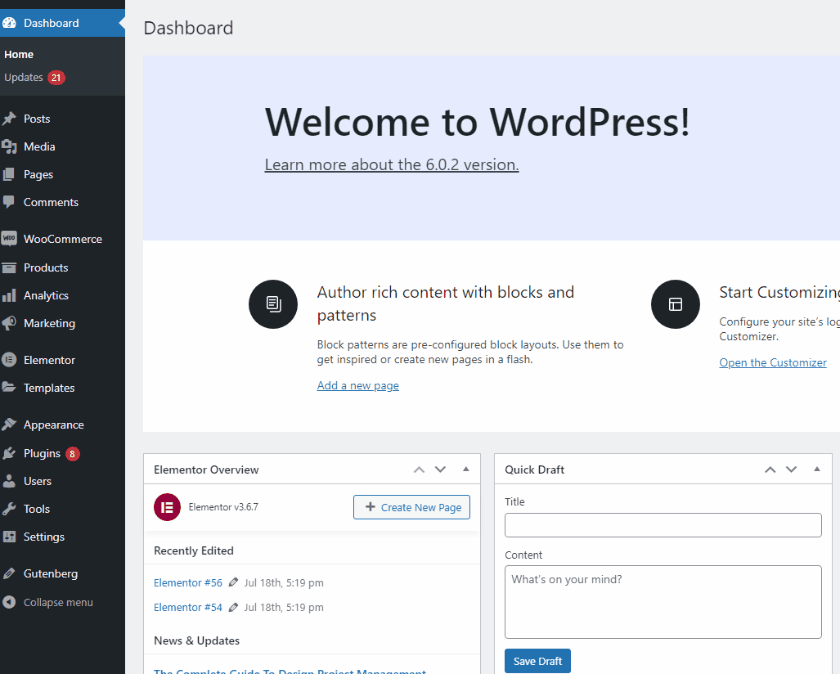Open the Posts menu

tap(37, 119)
